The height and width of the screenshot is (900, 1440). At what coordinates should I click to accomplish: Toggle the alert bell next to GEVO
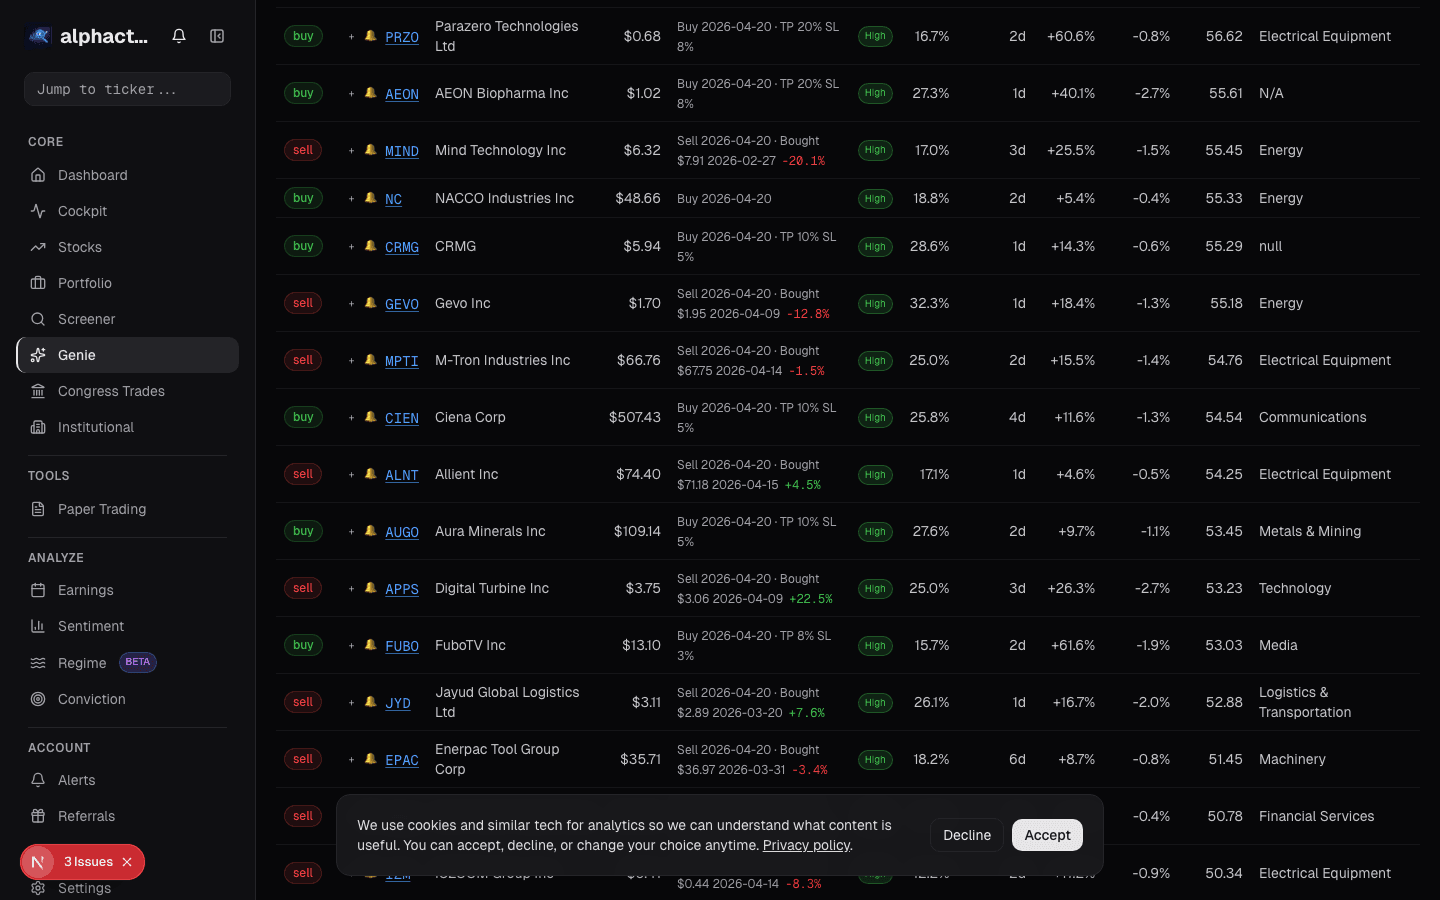371,304
